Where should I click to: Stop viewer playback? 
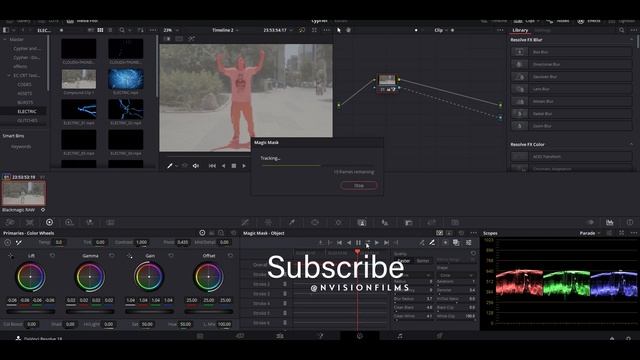point(233,166)
